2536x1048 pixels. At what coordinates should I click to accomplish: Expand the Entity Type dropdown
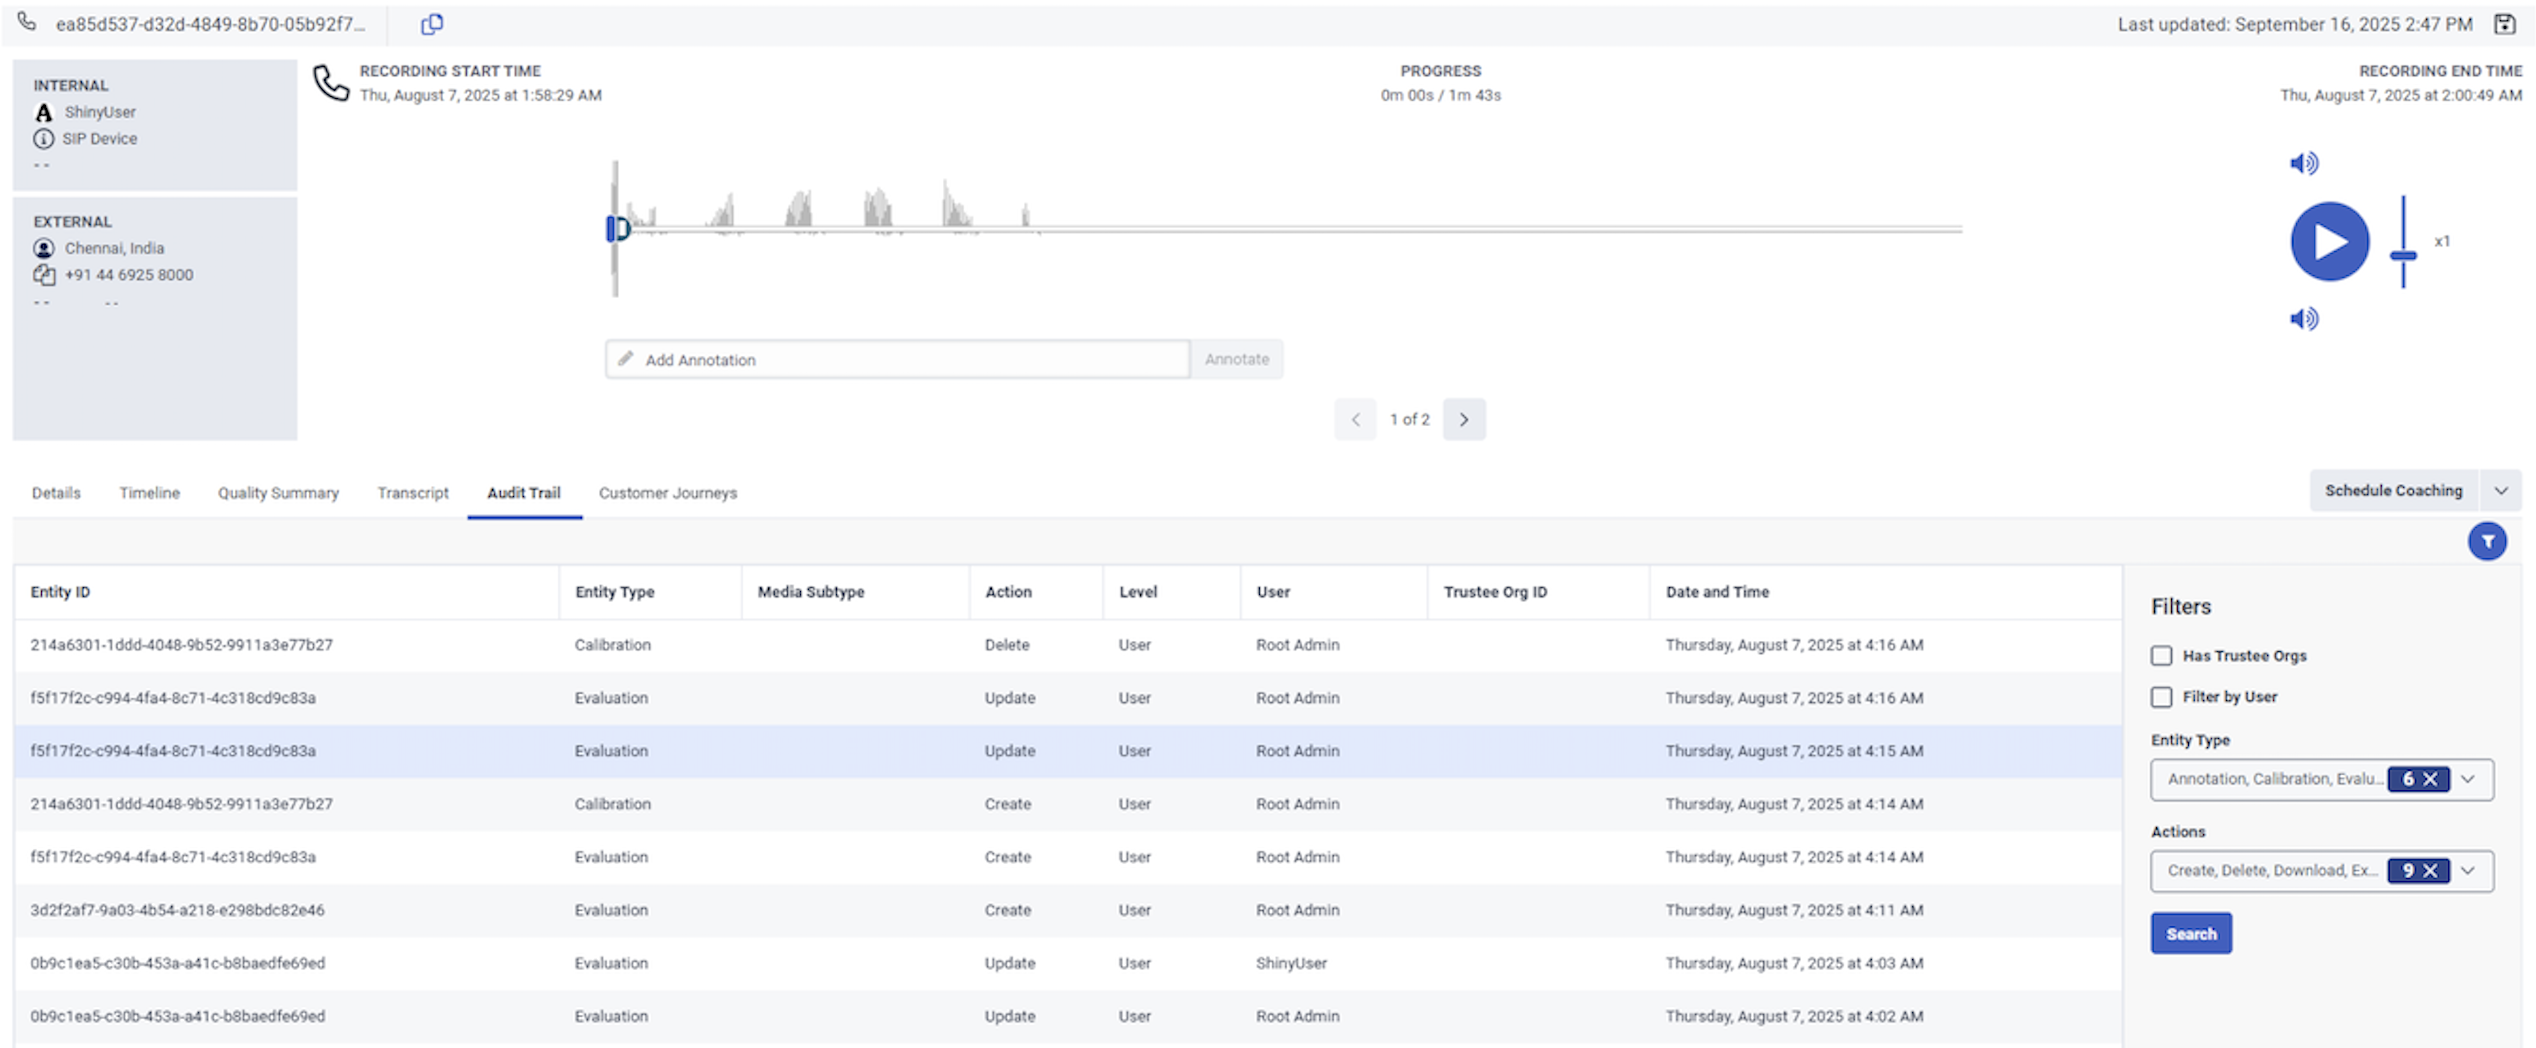(x=2468, y=779)
